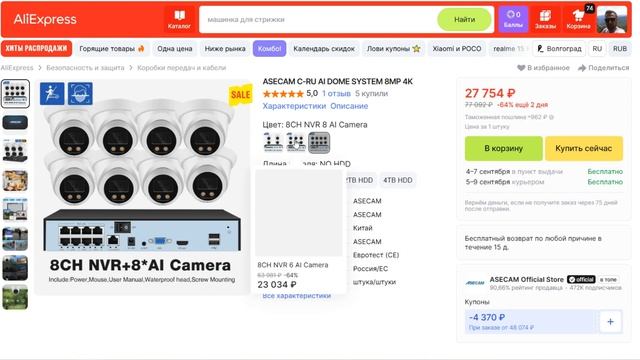Open the Волгоград location selector
The height and width of the screenshot is (360, 640).
(559, 49)
